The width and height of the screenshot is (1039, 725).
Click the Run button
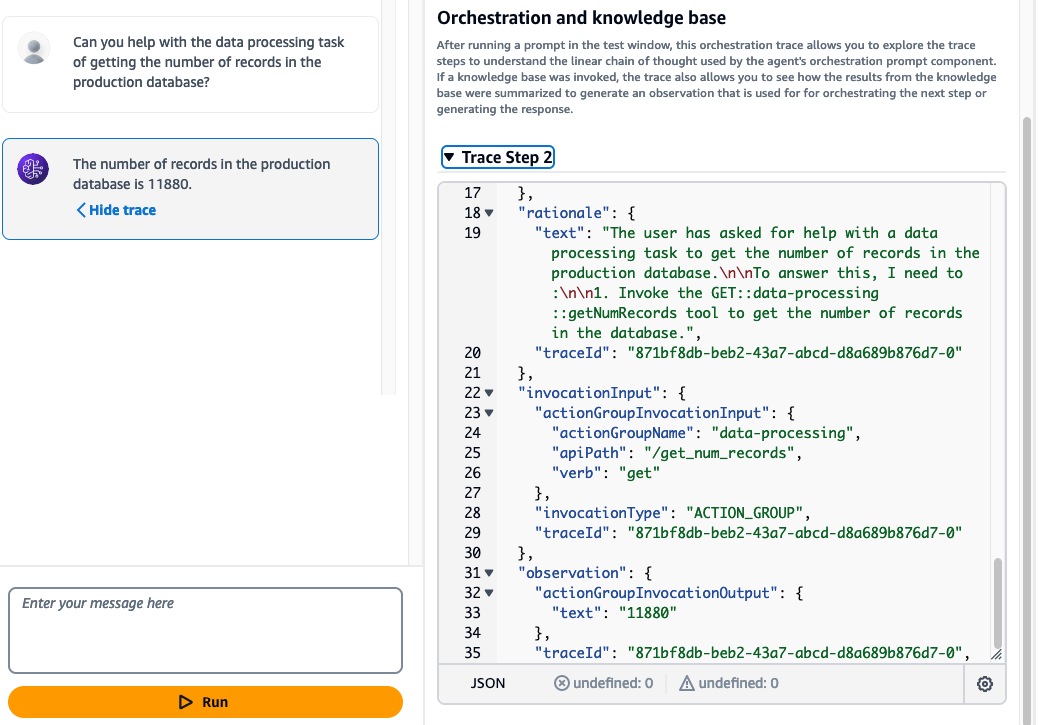point(205,702)
